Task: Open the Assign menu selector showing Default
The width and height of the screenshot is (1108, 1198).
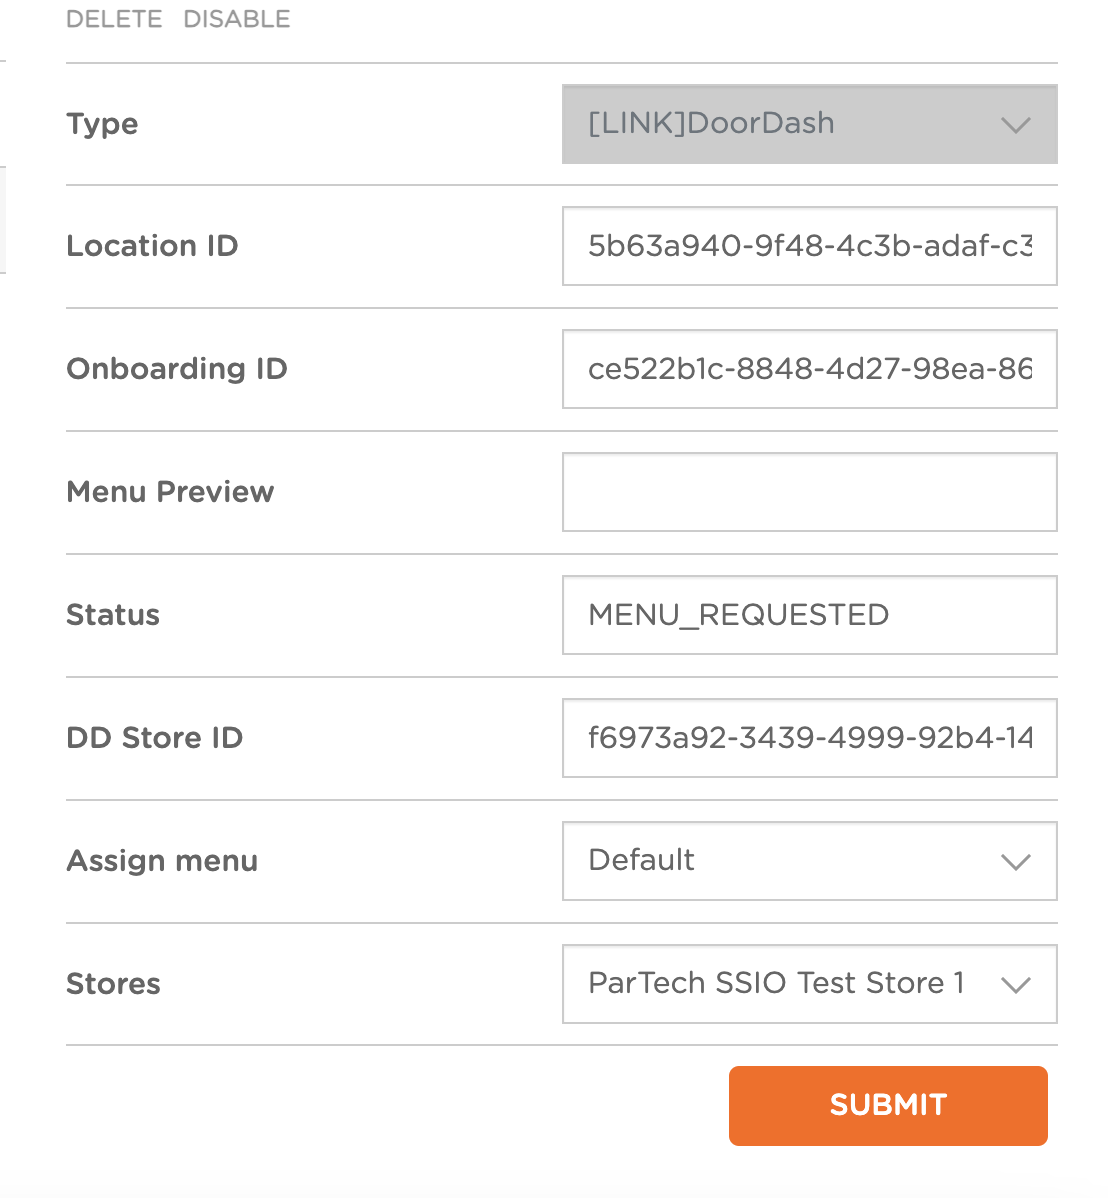Action: [x=810, y=861]
